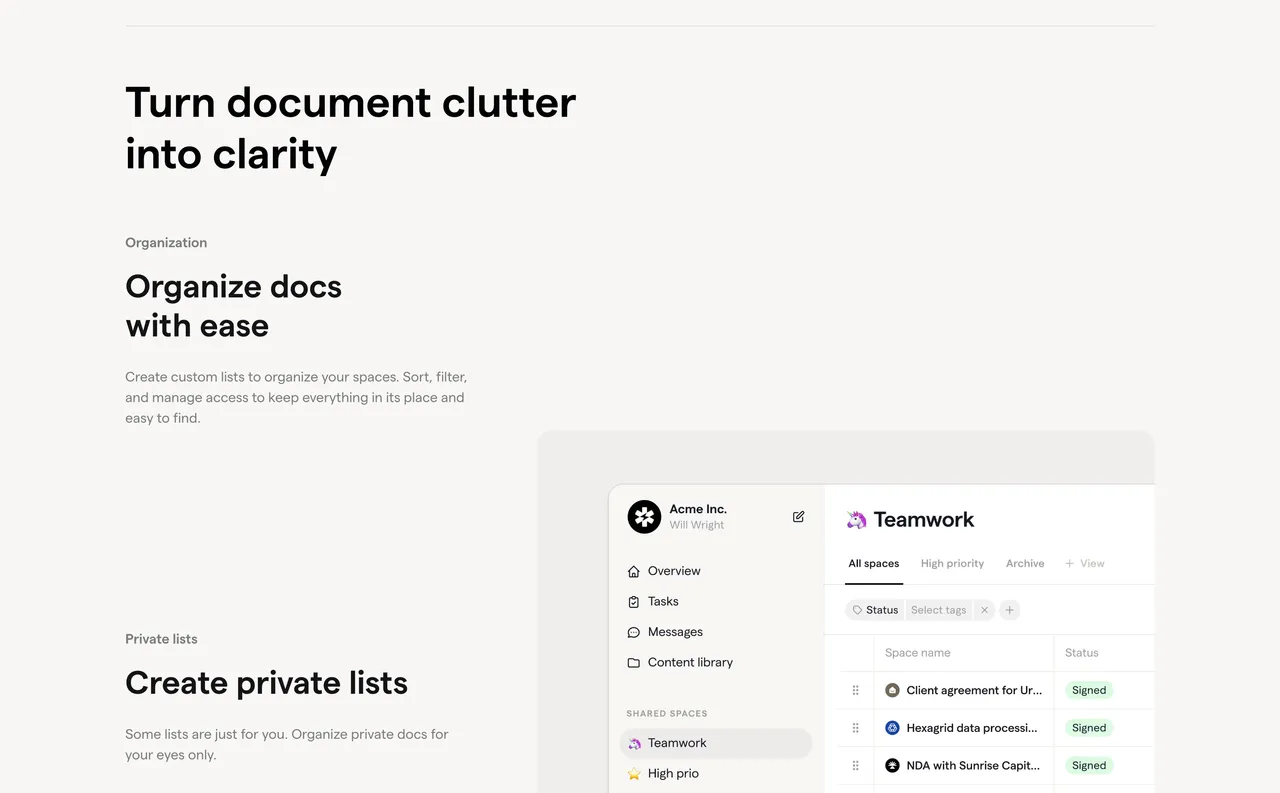Open the Select tags dropdown

point(938,609)
